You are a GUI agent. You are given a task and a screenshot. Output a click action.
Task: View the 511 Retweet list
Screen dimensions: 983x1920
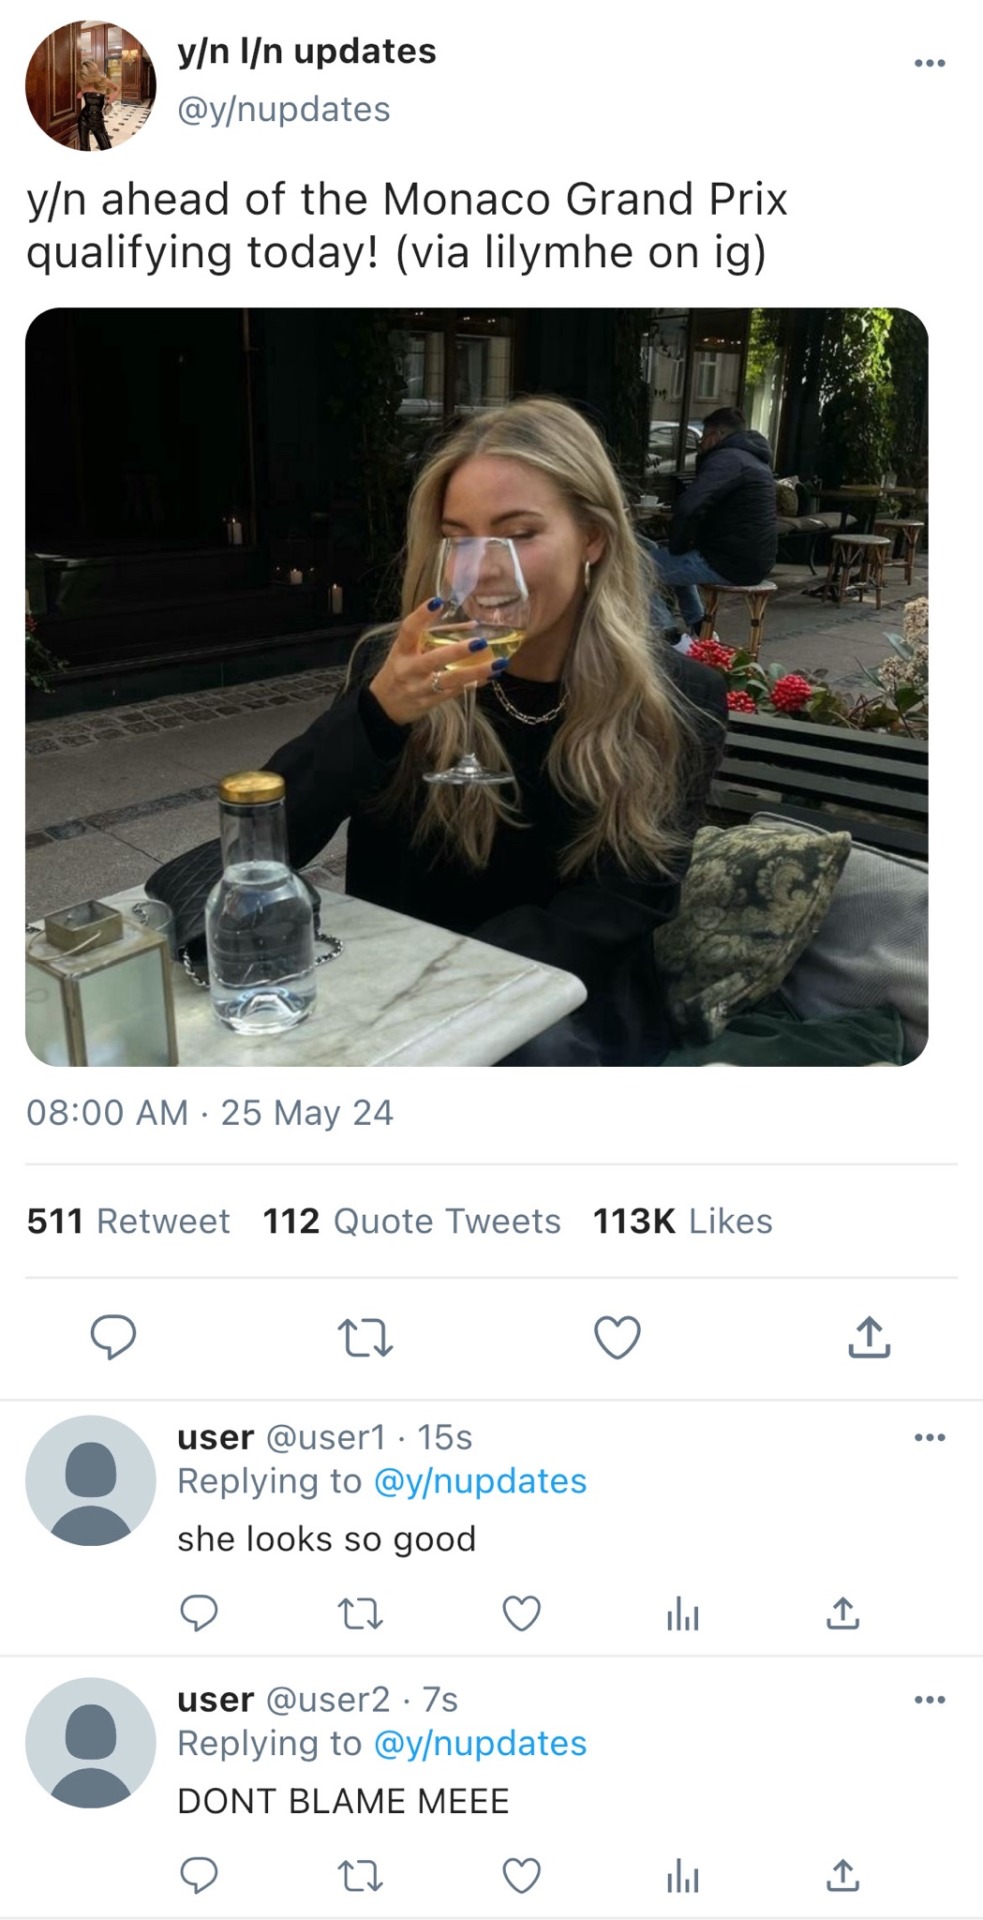[x=128, y=1221]
